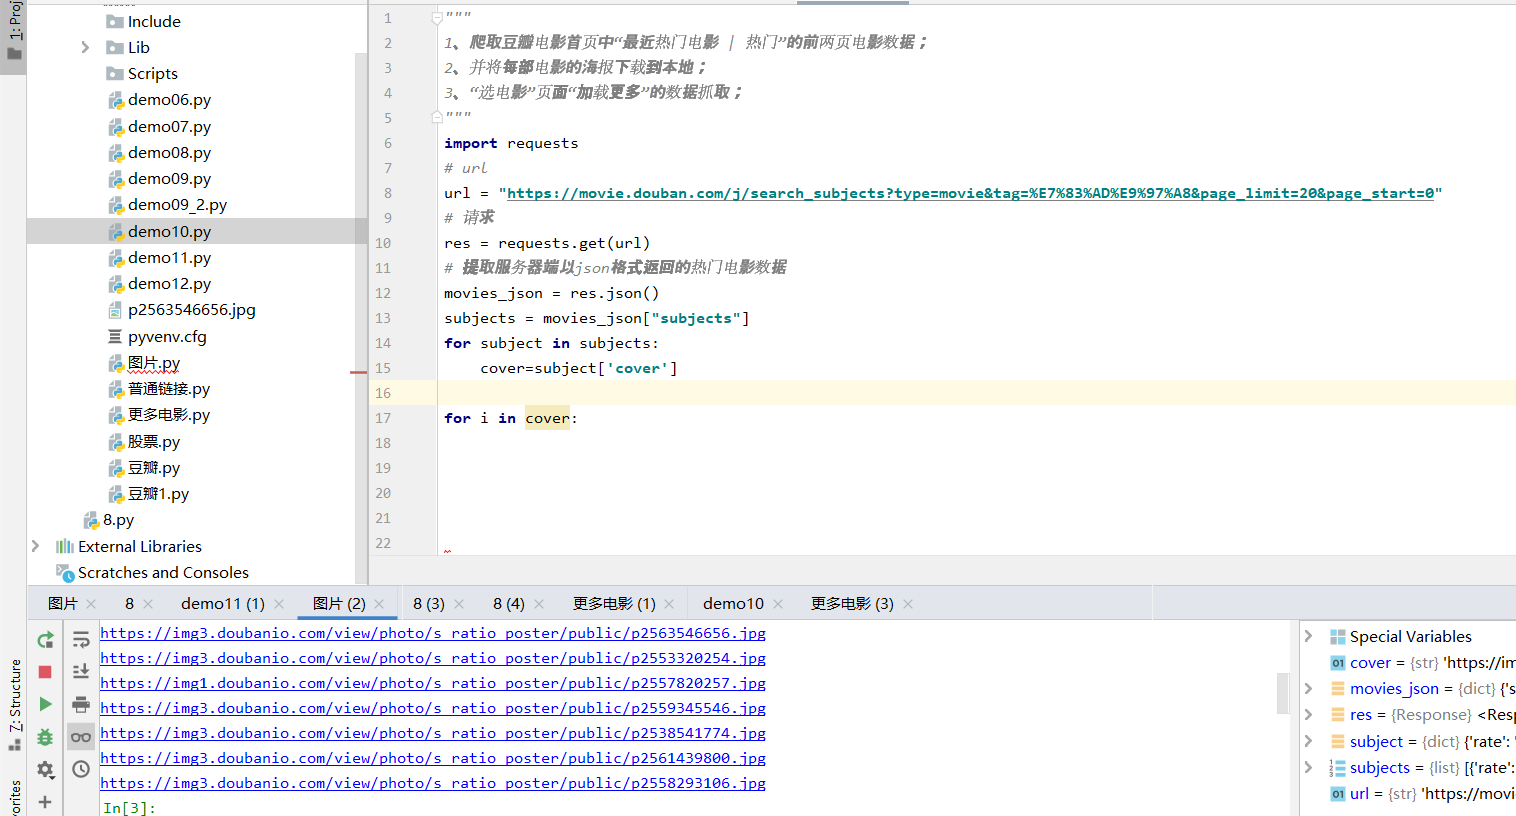Open poster link p2561439800.jpg in console

[x=433, y=758]
